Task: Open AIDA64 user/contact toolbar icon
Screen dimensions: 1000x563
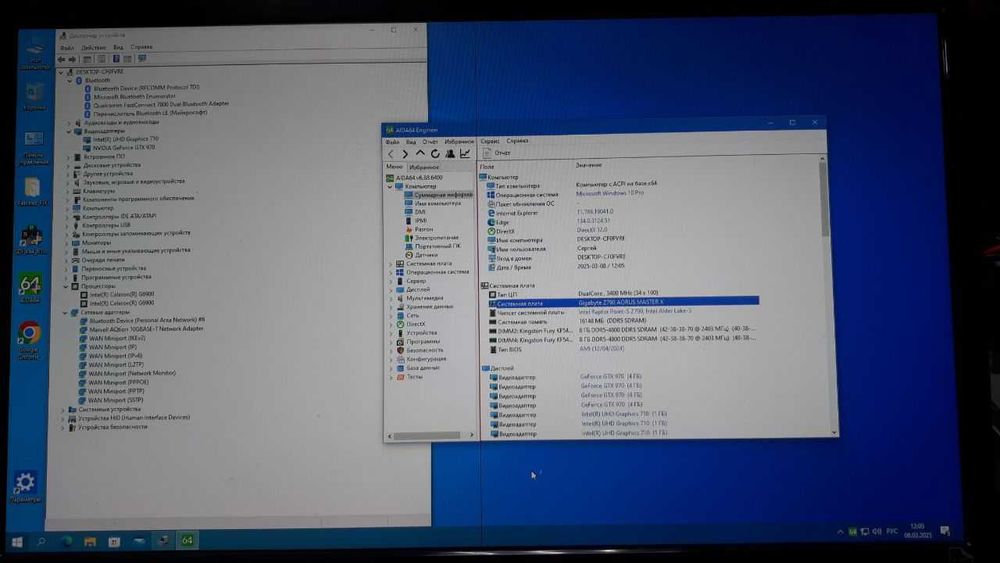Action: pos(450,154)
